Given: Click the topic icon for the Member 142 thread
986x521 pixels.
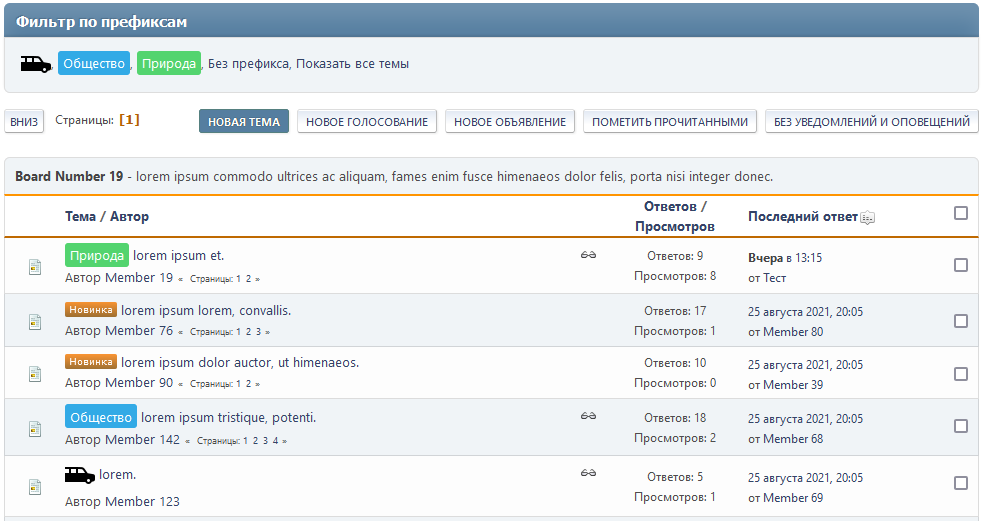Looking at the screenshot, I should (x=35, y=428).
